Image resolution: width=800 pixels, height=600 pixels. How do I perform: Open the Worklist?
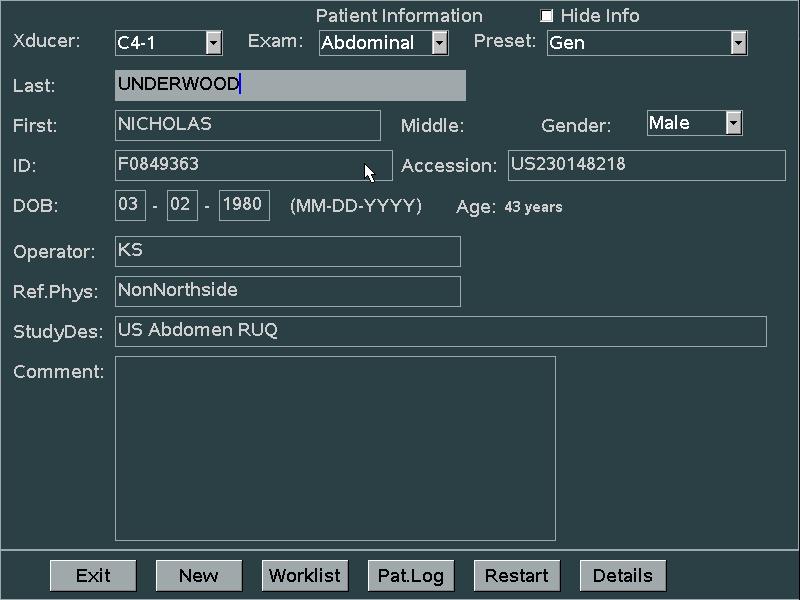[305, 575]
